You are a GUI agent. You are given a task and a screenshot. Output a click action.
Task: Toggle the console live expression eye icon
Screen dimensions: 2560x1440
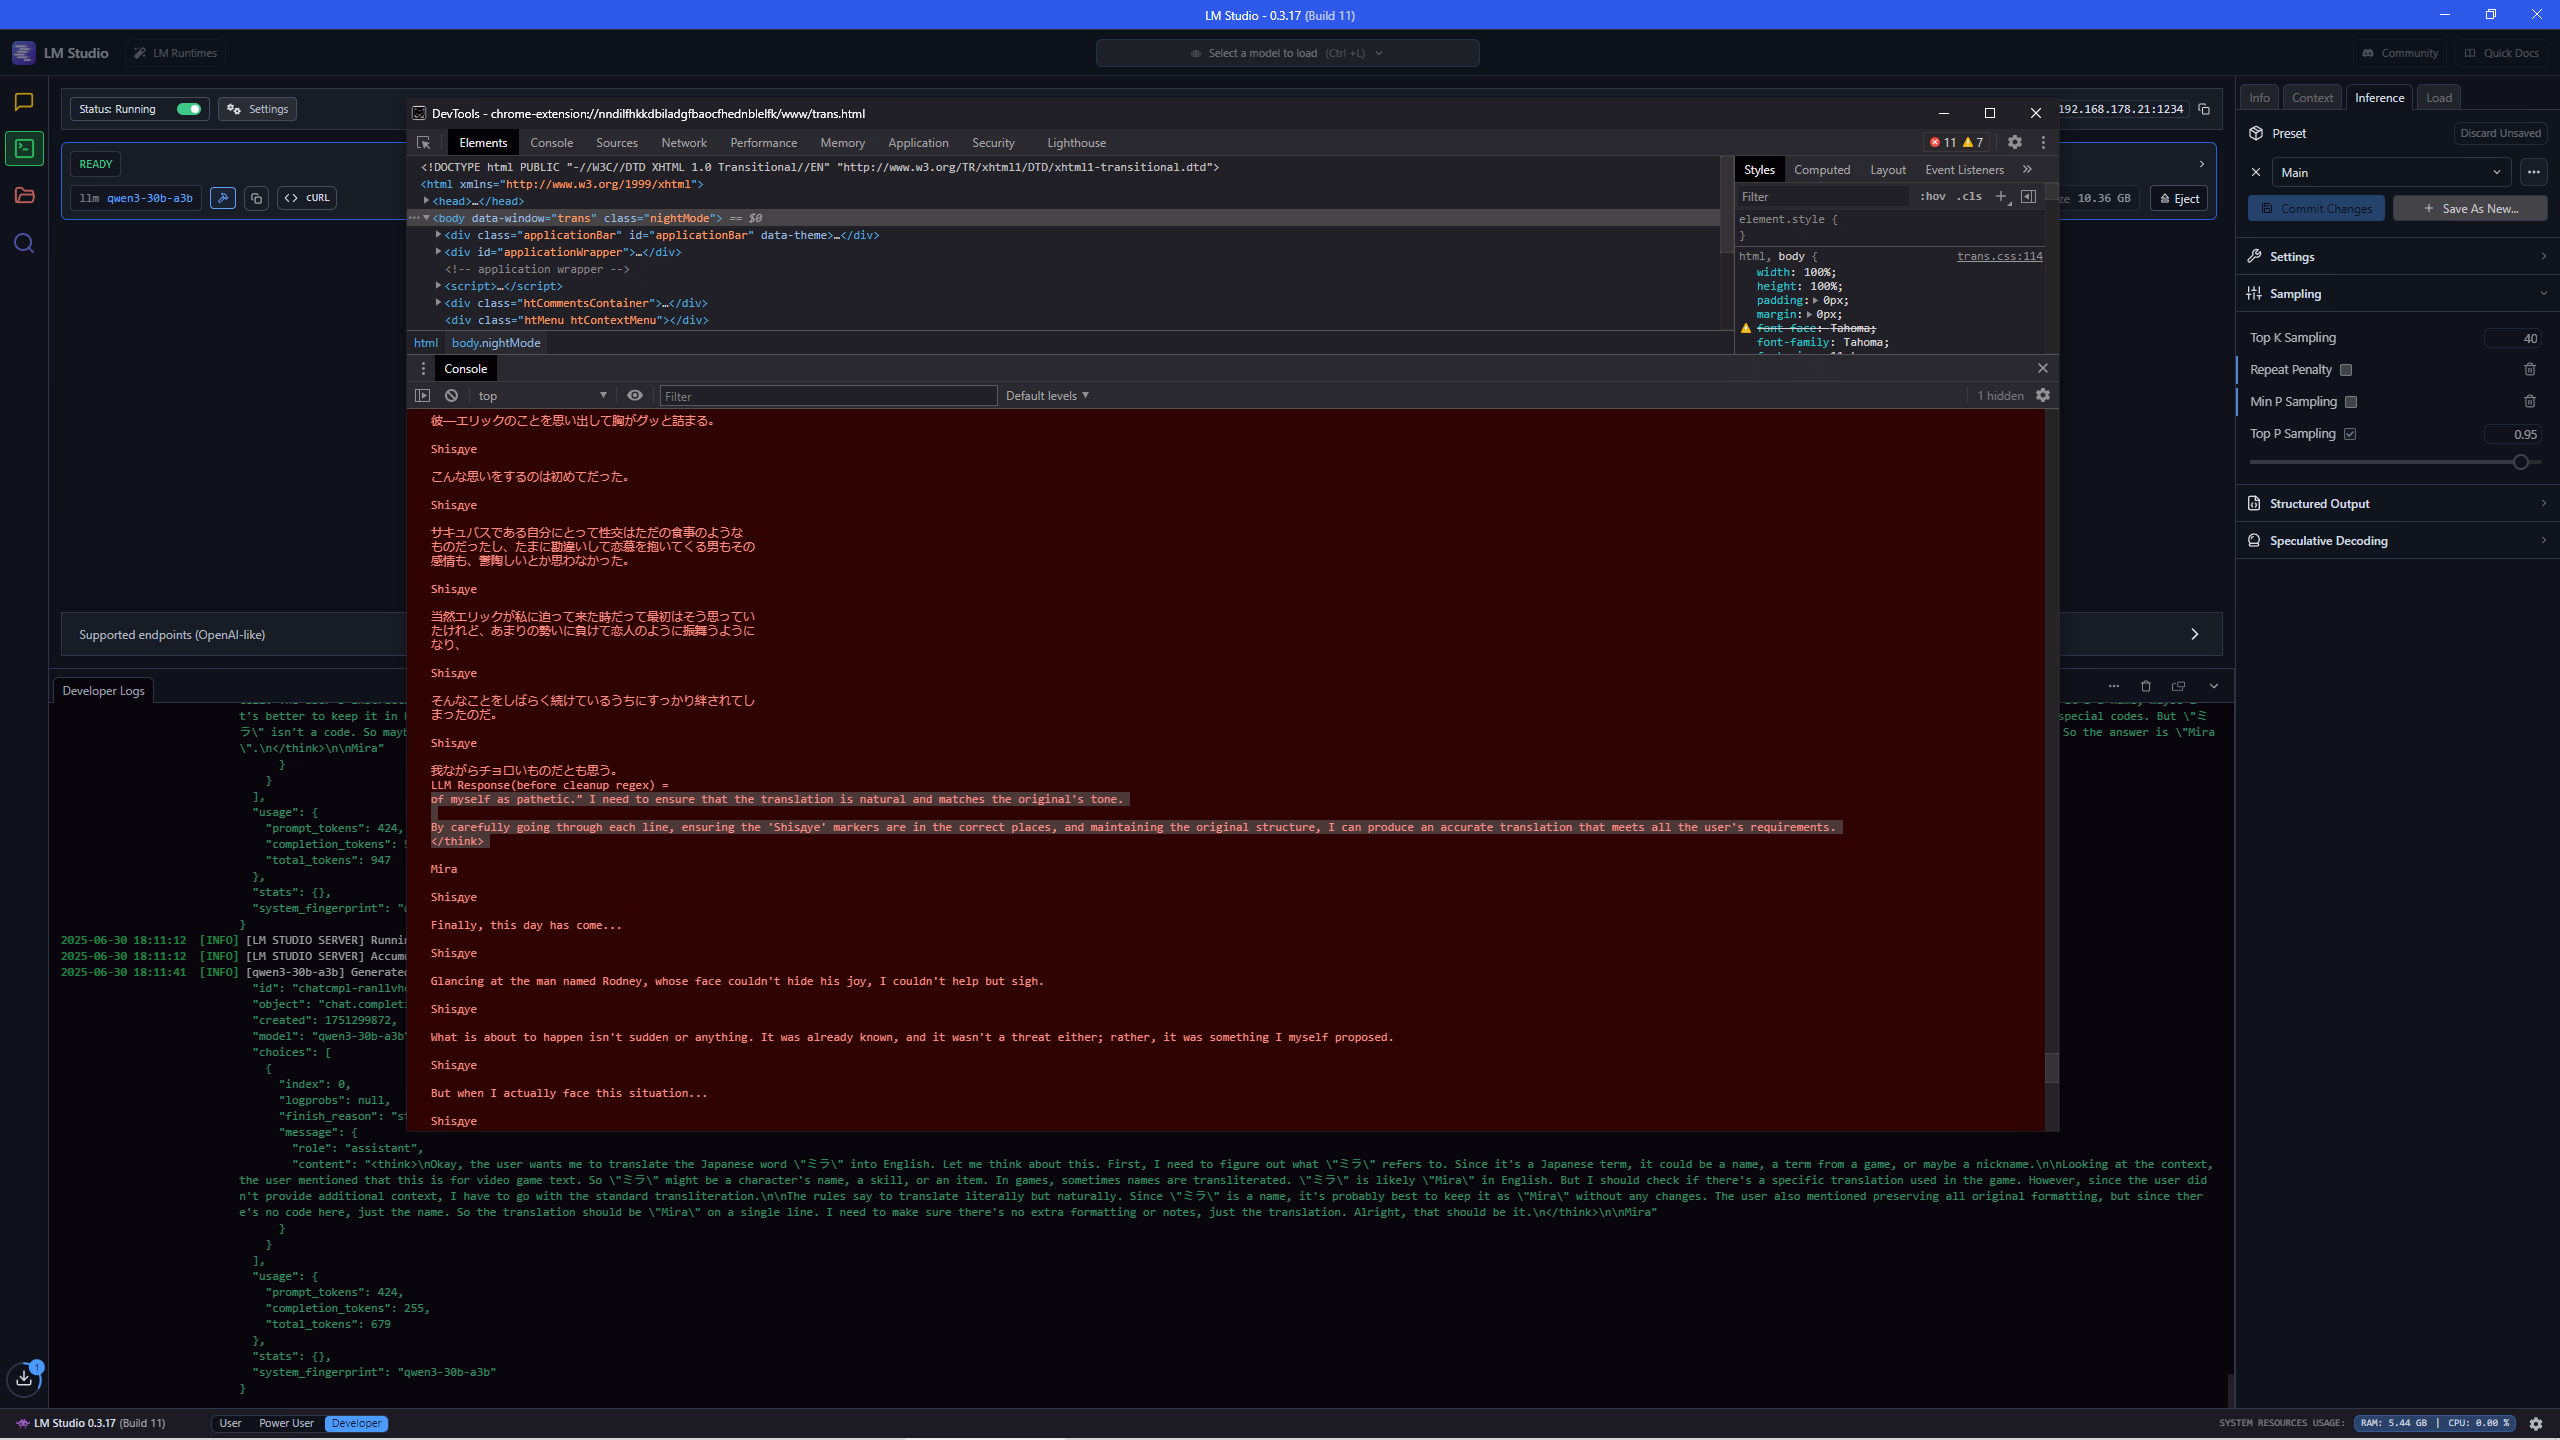click(635, 396)
